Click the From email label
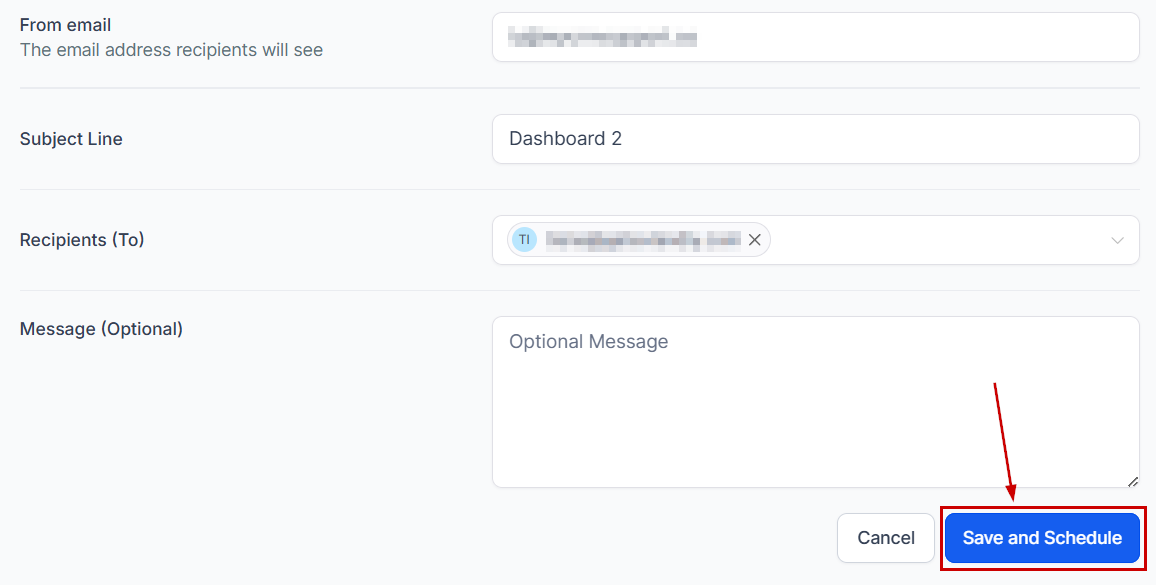 click(x=66, y=25)
